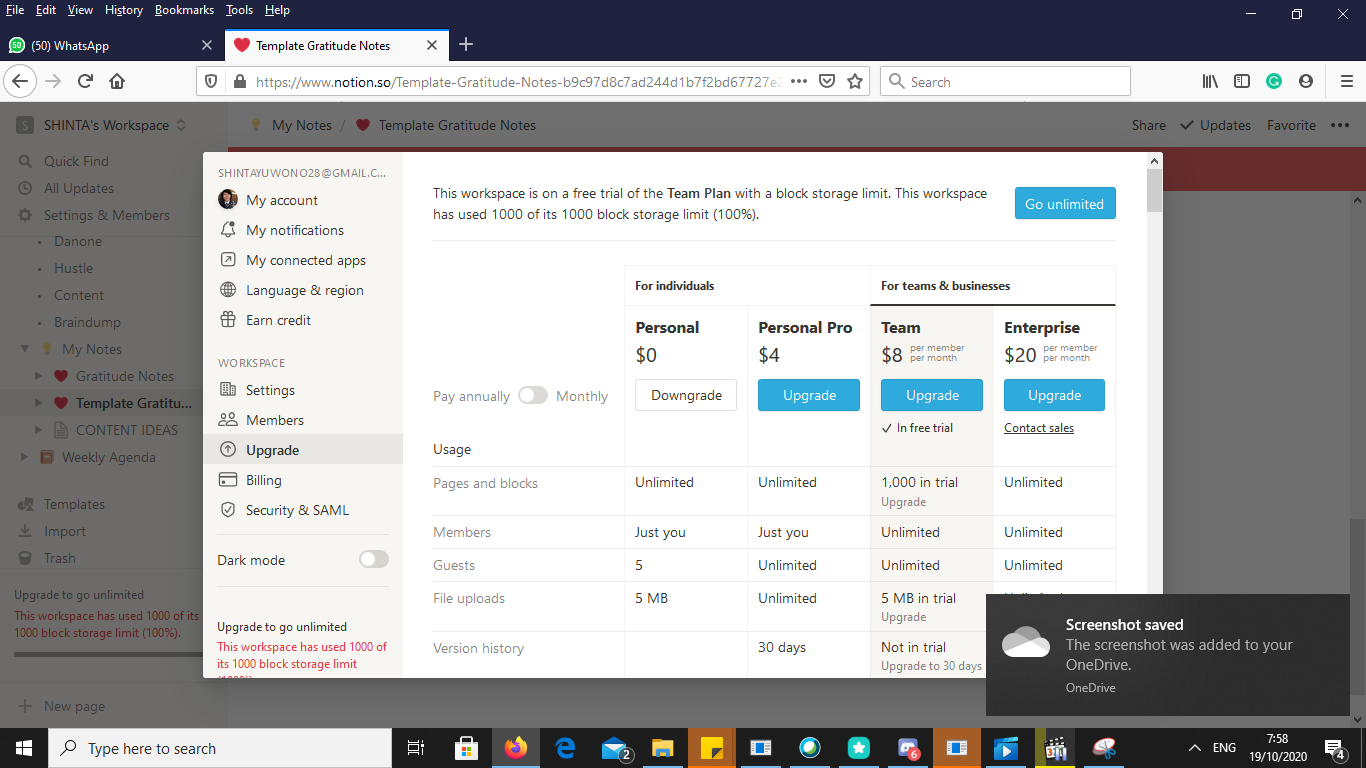This screenshot has height=768, width=1366.
Task: Open Updates in Notion top bar
Action: tap(1216, 125)
